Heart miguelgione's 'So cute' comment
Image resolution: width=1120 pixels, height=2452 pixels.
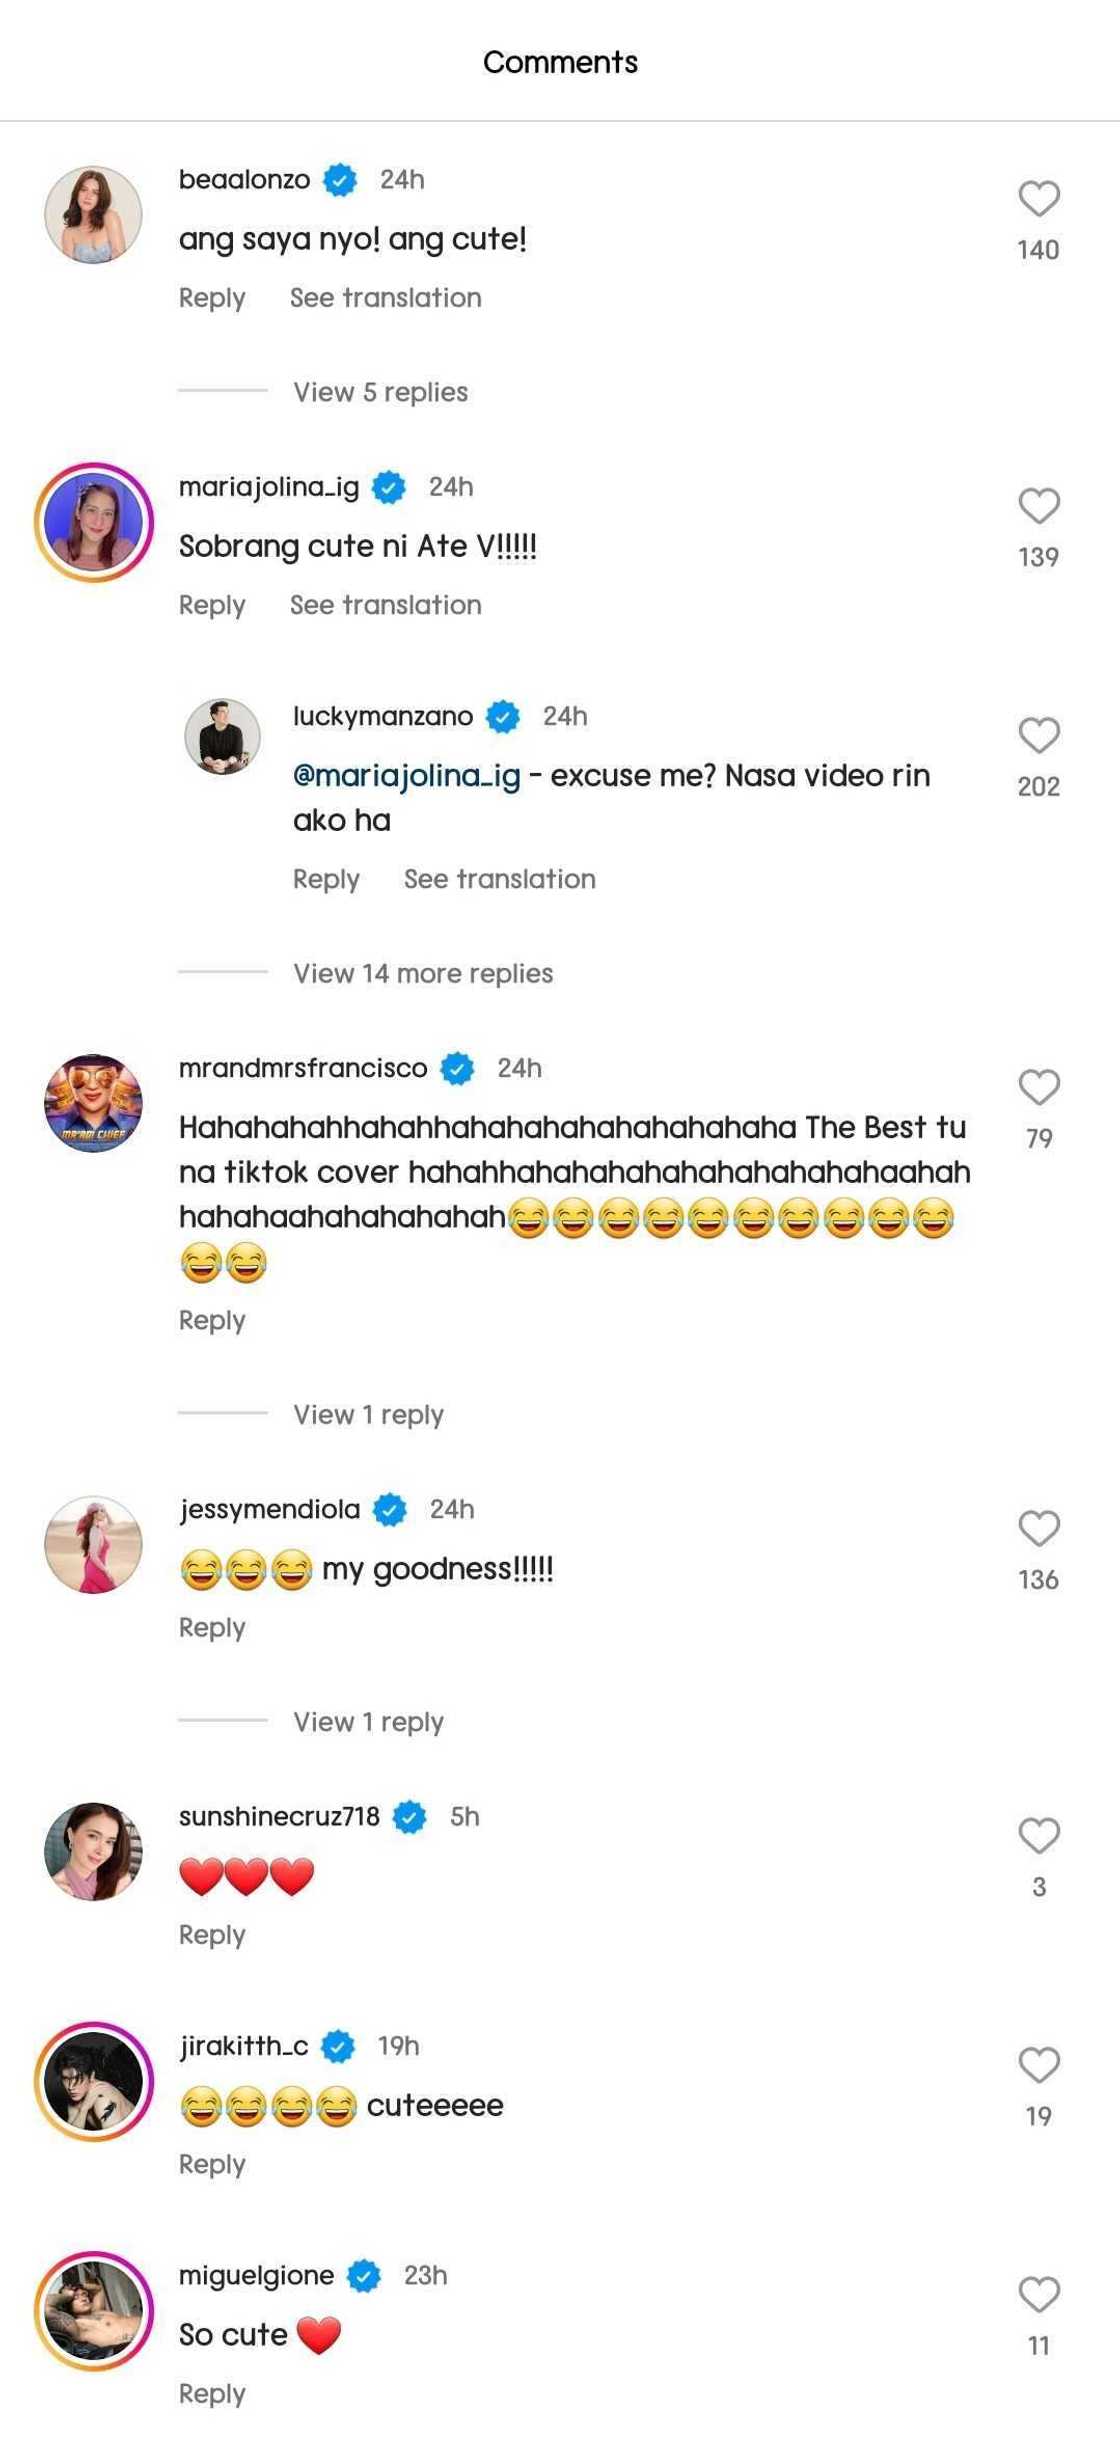(x=1039, y=2294)
